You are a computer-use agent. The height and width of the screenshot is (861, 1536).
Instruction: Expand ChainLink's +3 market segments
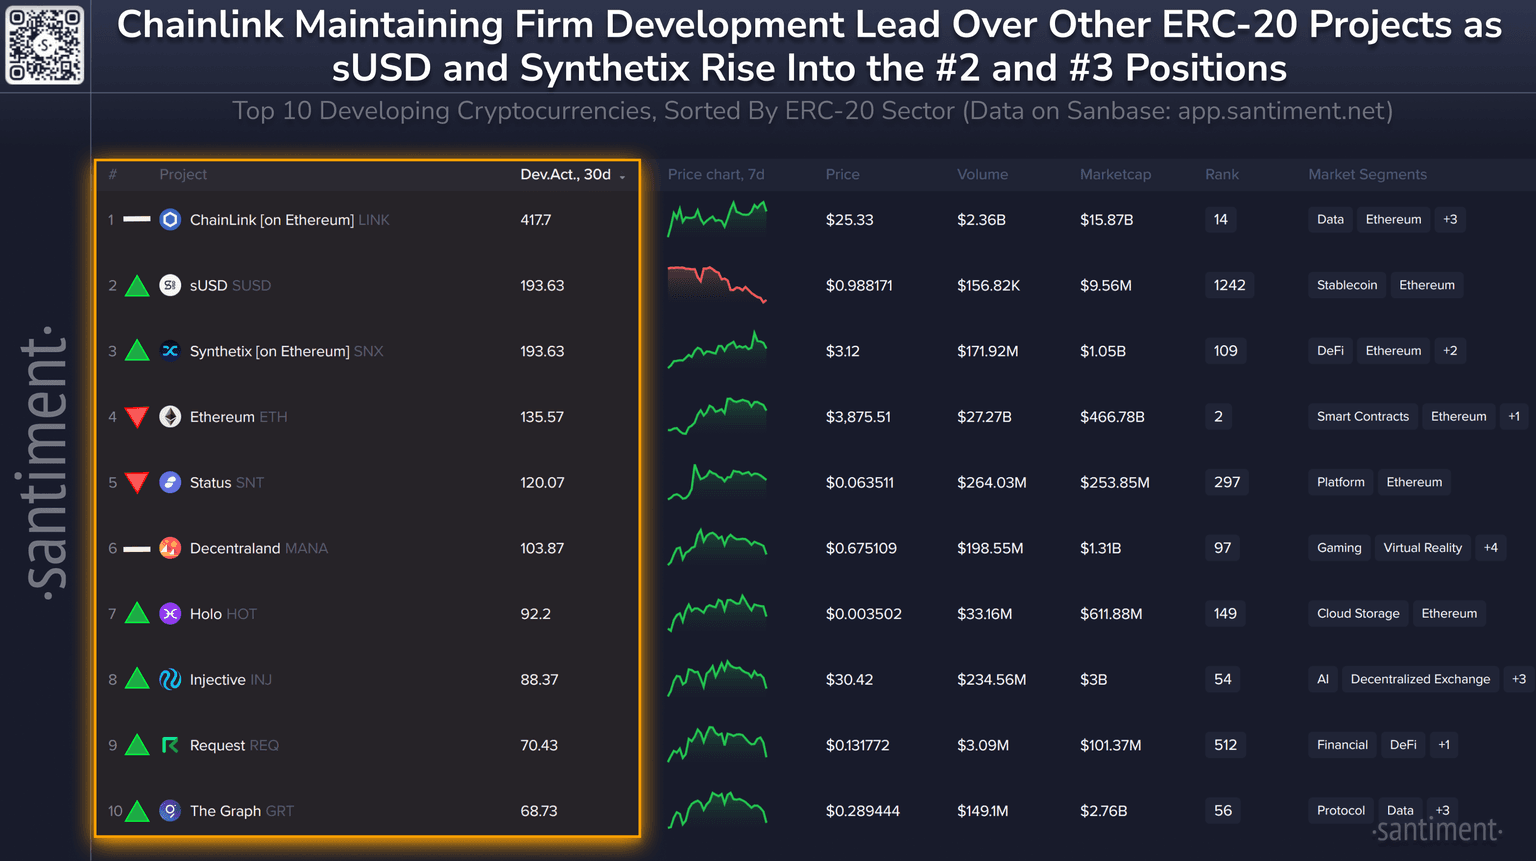(x=1450, y=220)
